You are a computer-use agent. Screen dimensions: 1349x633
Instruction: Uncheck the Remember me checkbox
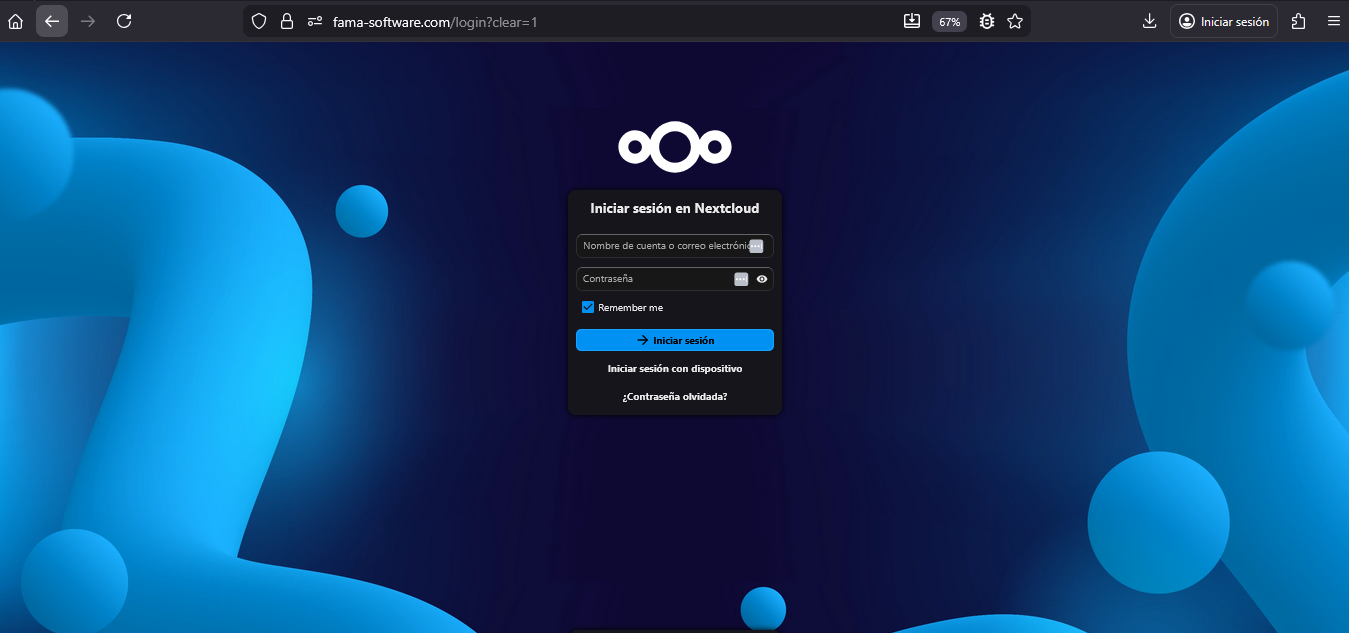(x=588, y=307)
